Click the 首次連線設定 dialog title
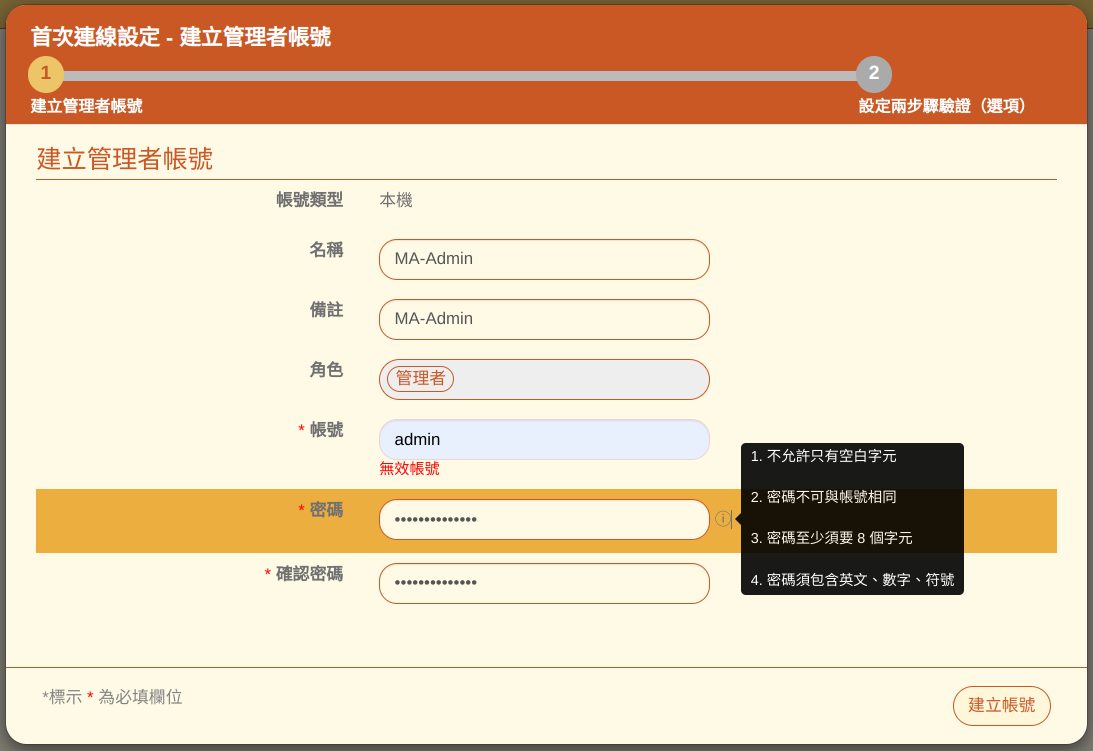 click(x=180, y=37)
